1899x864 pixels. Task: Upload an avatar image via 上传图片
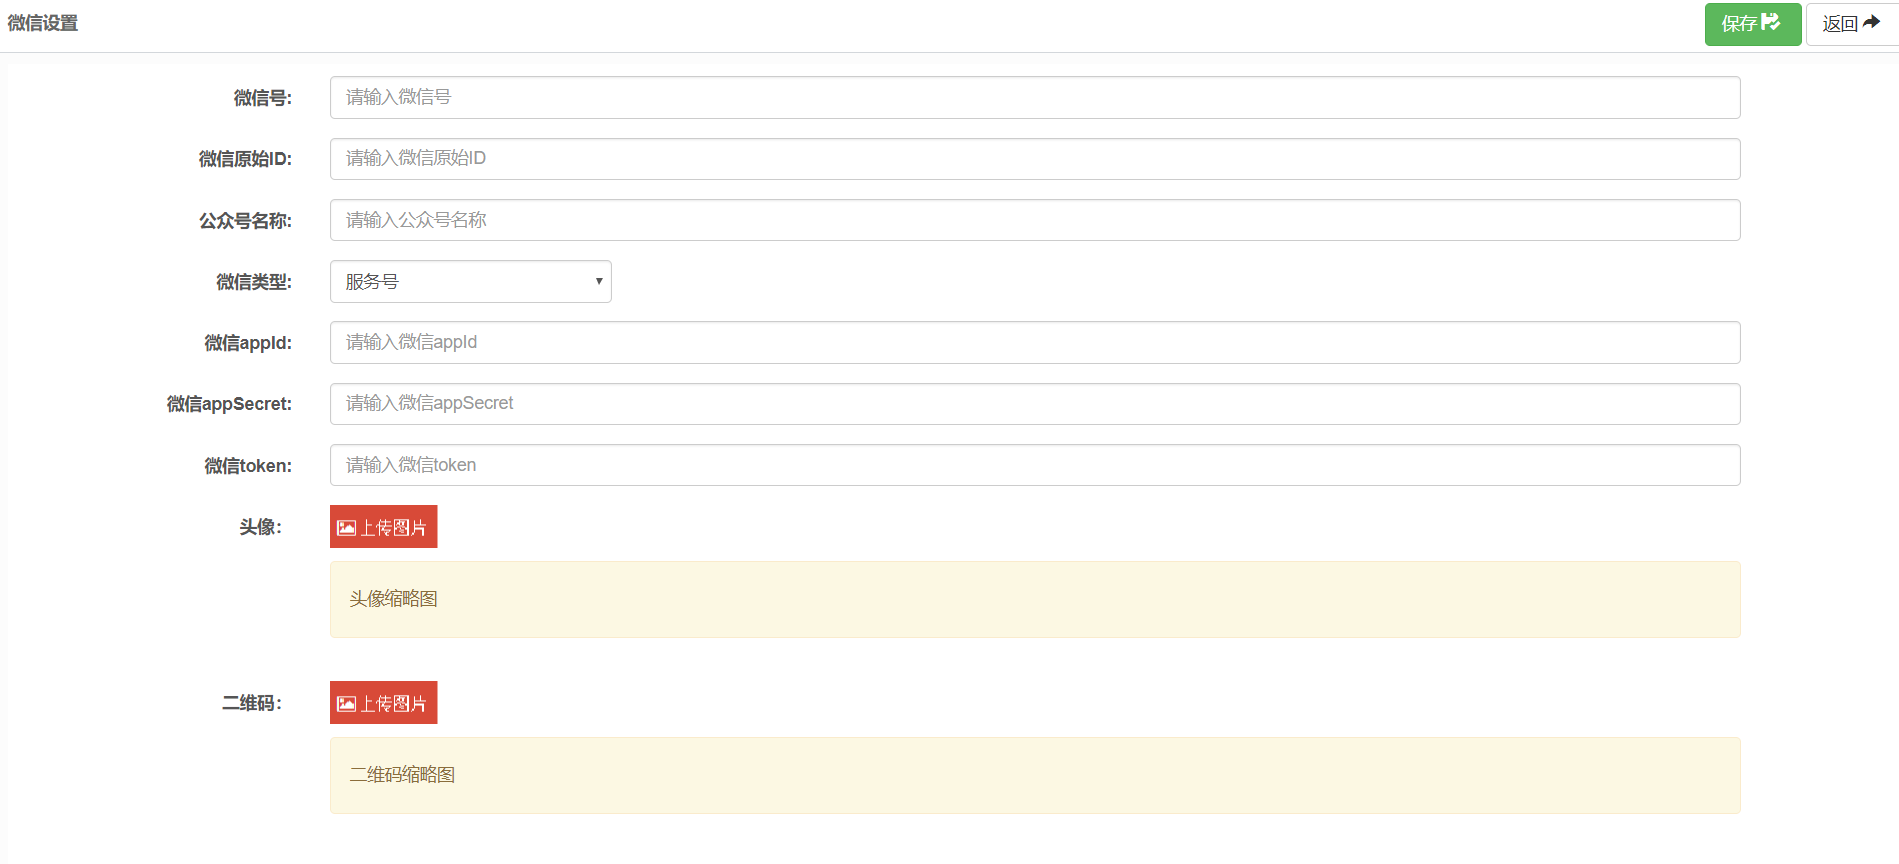coord(384,527)
